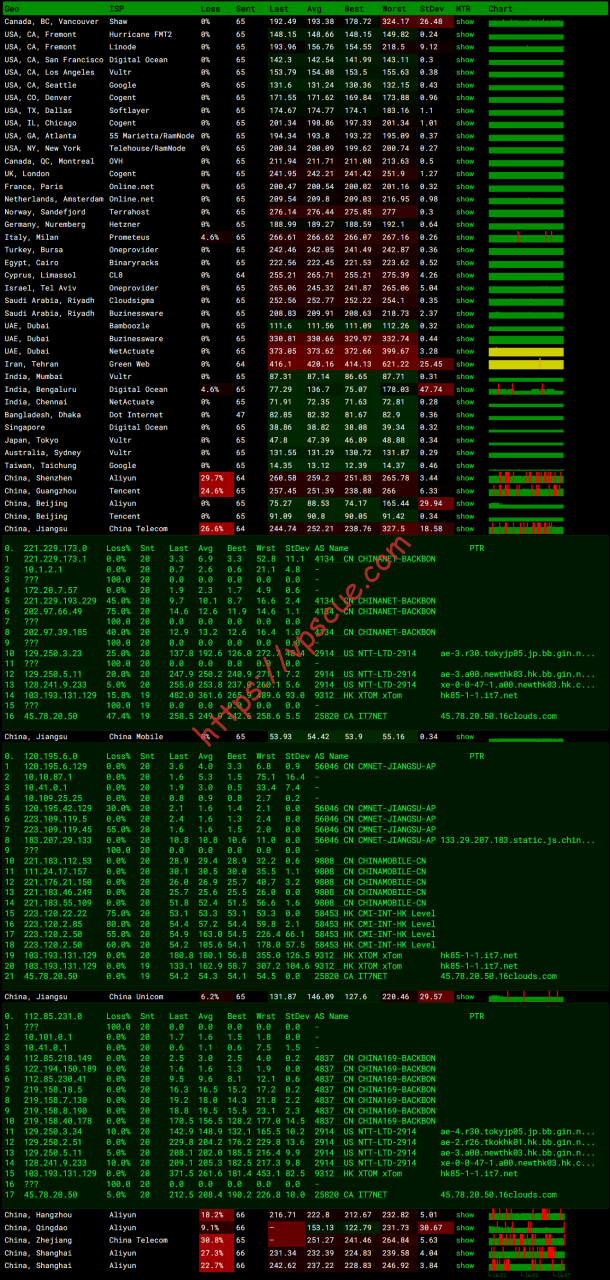
Task: Open show link for Fremont Linode row
Action: pos(465,46)
